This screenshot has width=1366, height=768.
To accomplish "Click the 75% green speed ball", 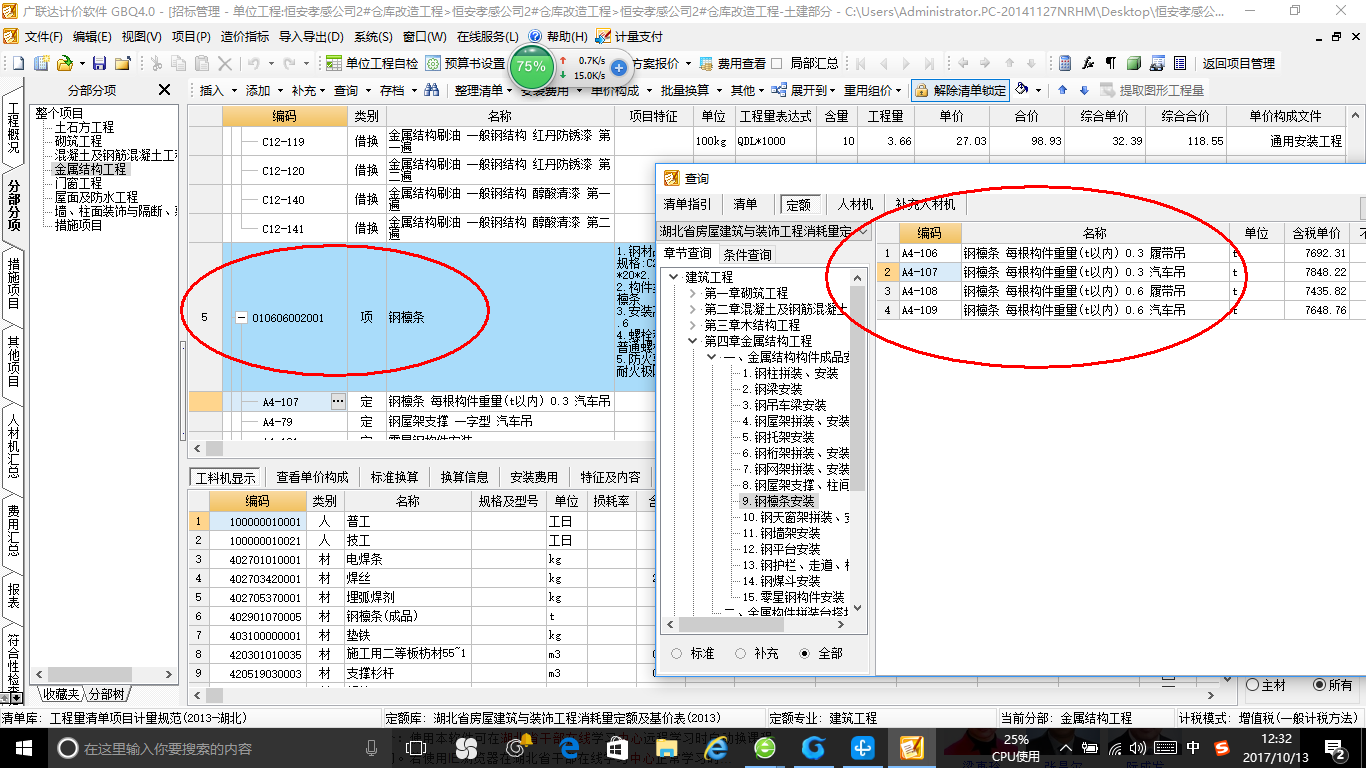I will (x=531, y=67).
